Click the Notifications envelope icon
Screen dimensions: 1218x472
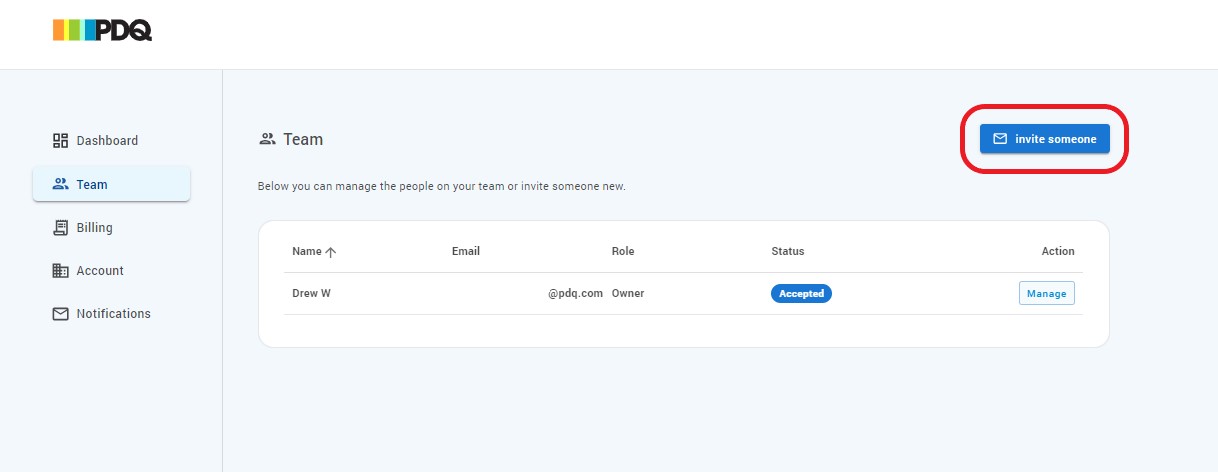click(60, 314)
